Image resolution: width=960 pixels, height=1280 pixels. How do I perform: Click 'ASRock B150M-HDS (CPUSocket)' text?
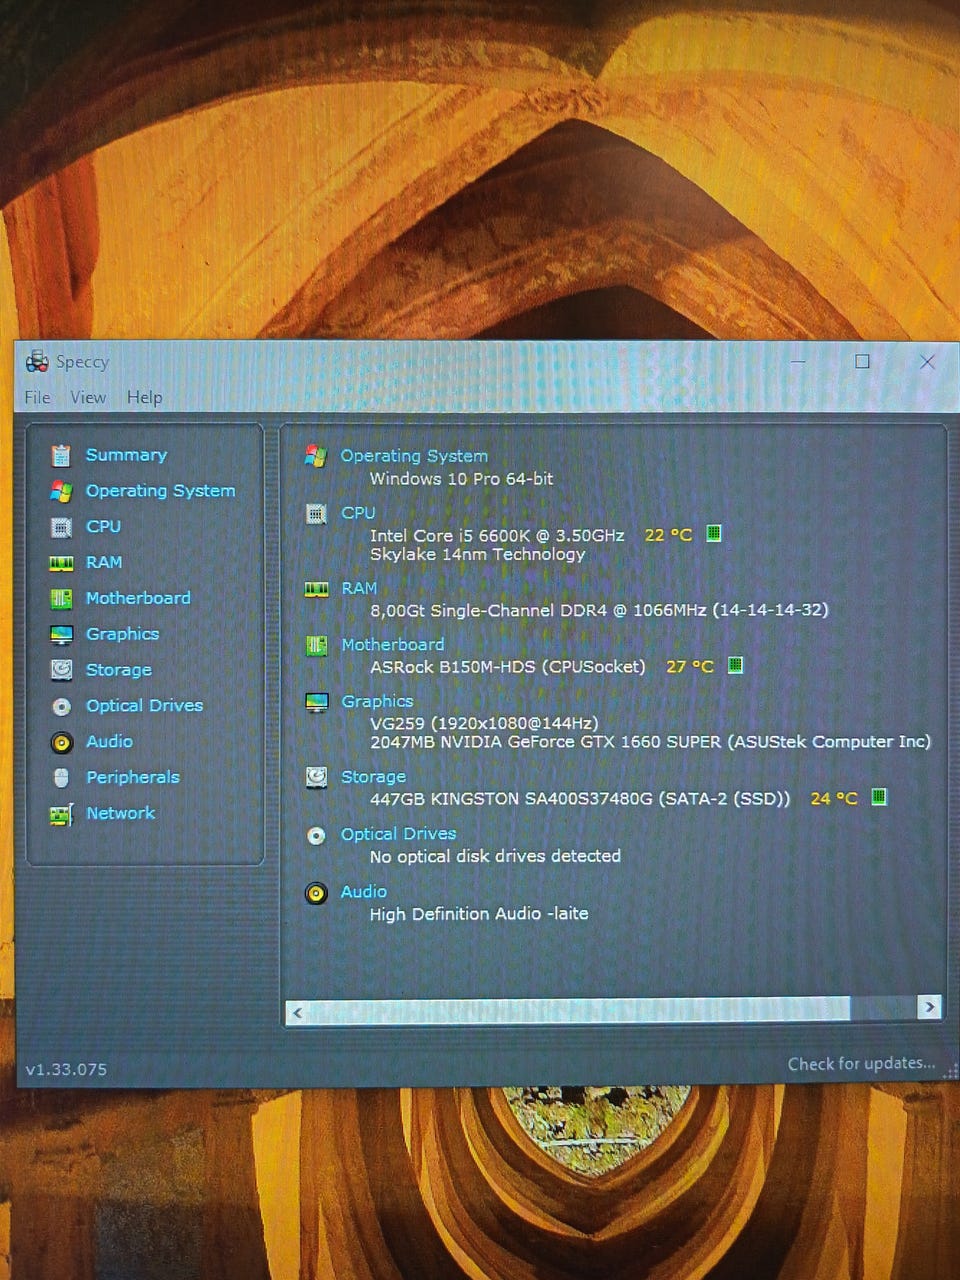pos(508,667)
